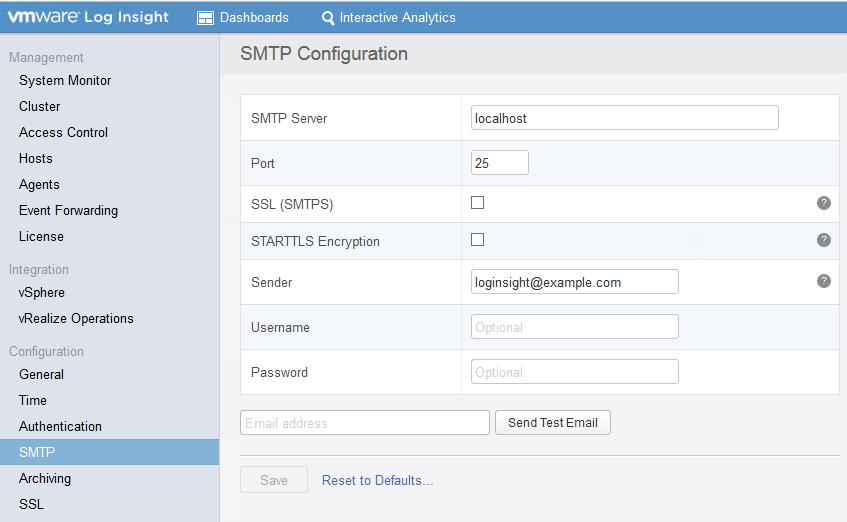Click the SMTP Server field containing localhost
The image size is (847, 522).
pyautogui.click(x=624, y=118)
